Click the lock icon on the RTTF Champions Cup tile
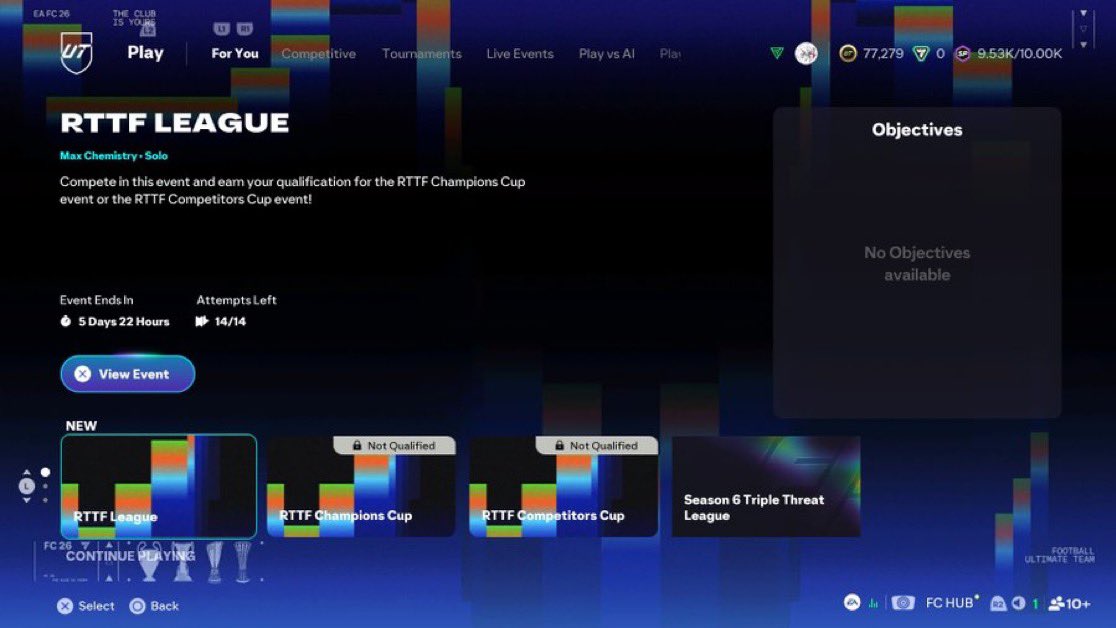 pos(357,445)
